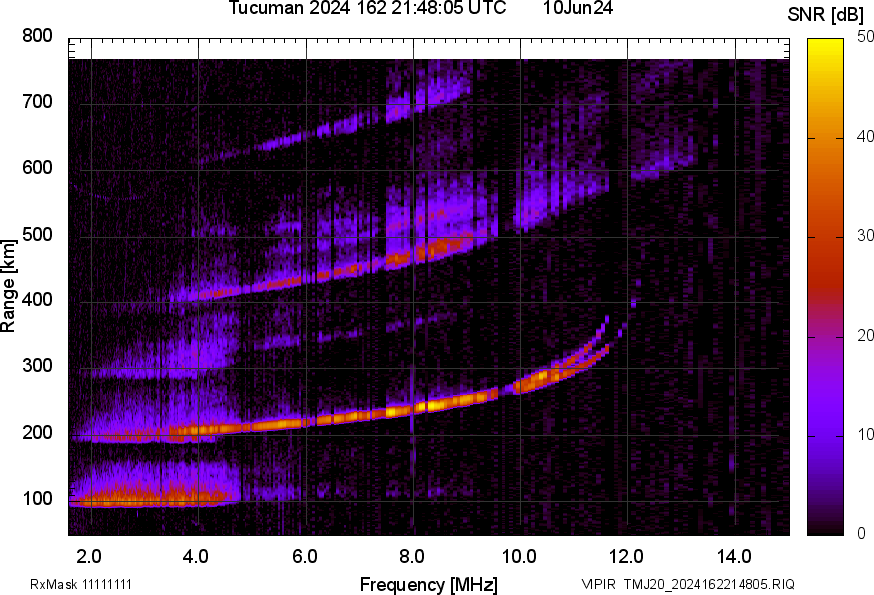Click the 'RxMask 11111111' footer text
874x595 pixels.
point(81,584)
